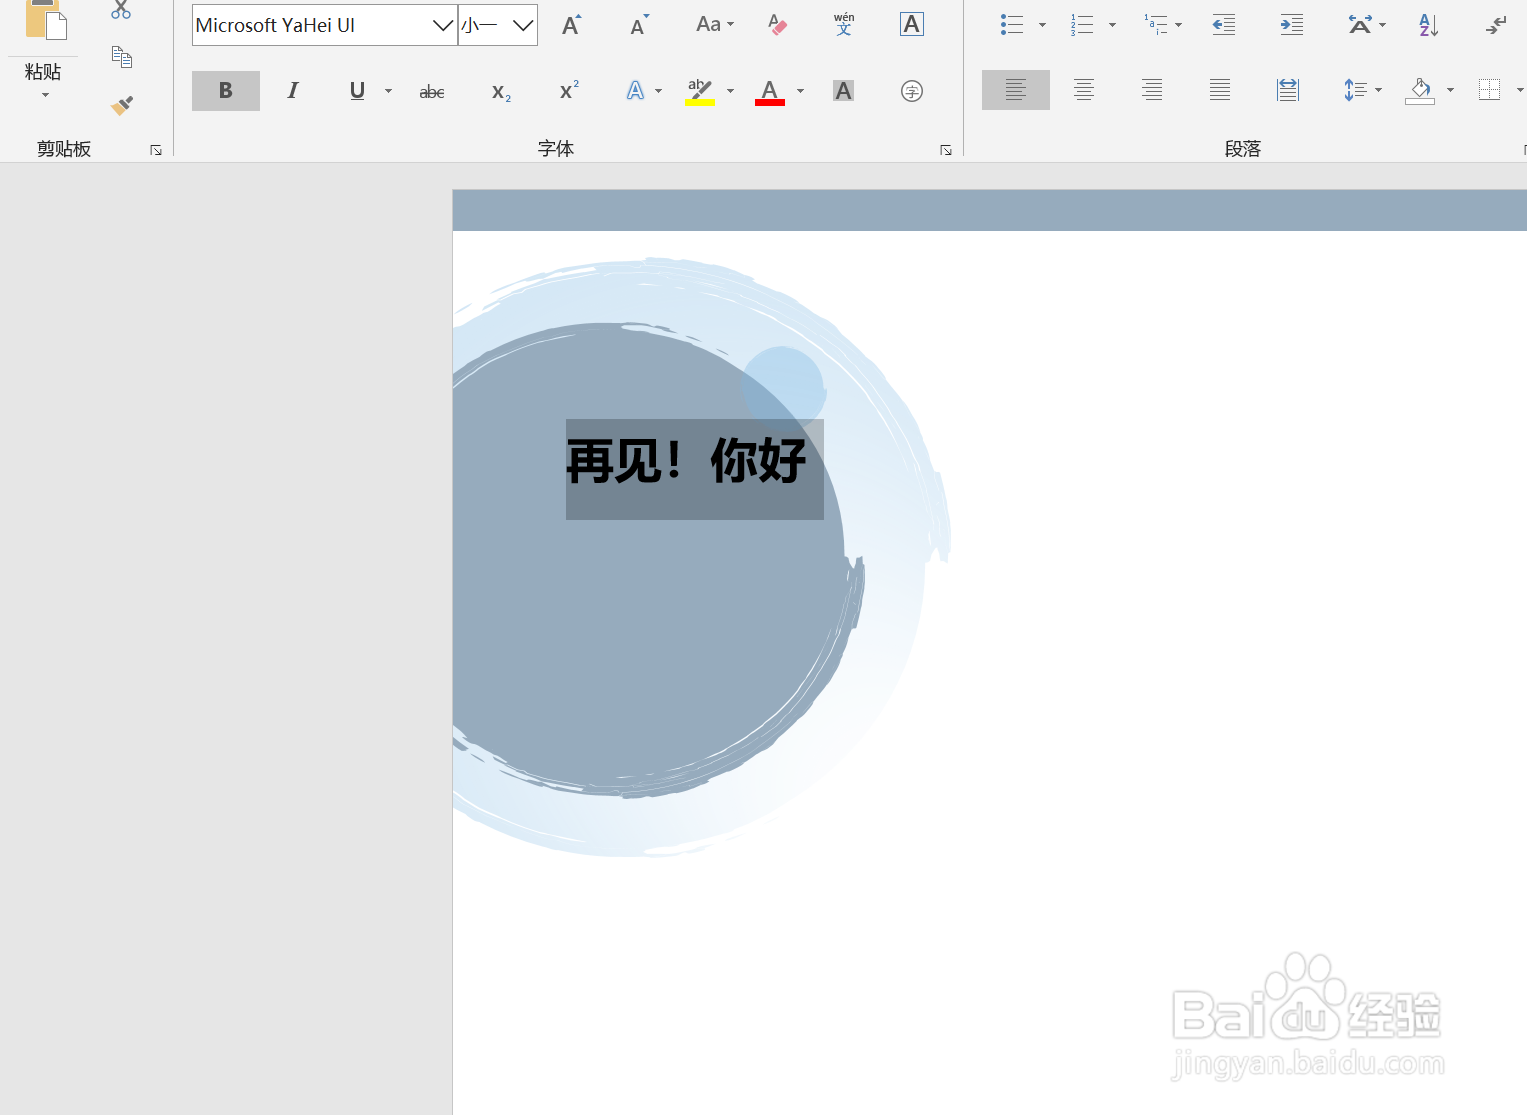Screen dimensions: 1527x1115
Task: Click the Paste clipboard icon
Action: (45, 20)
